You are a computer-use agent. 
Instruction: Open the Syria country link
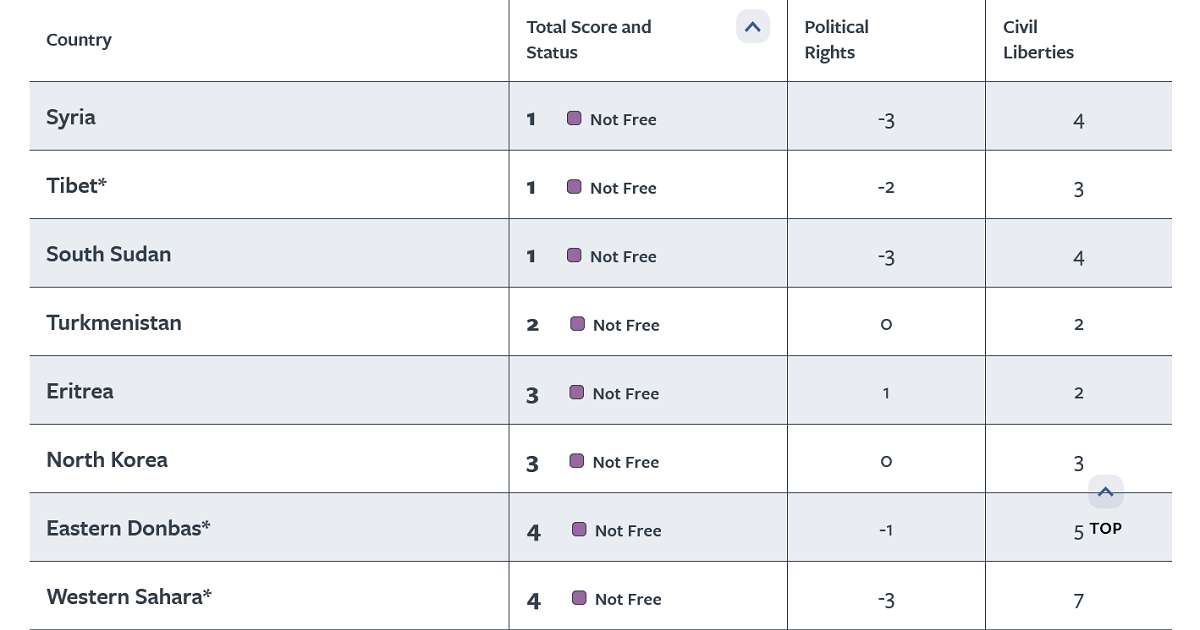[71, 117]
